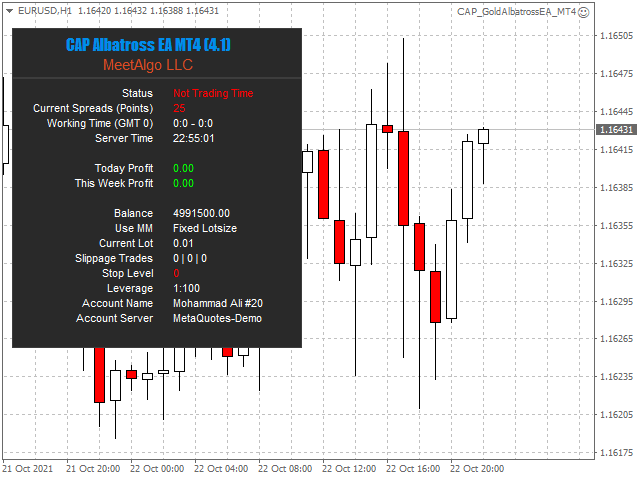
Task: Click the account name Mohammad Ali #20
Action: 218,303
